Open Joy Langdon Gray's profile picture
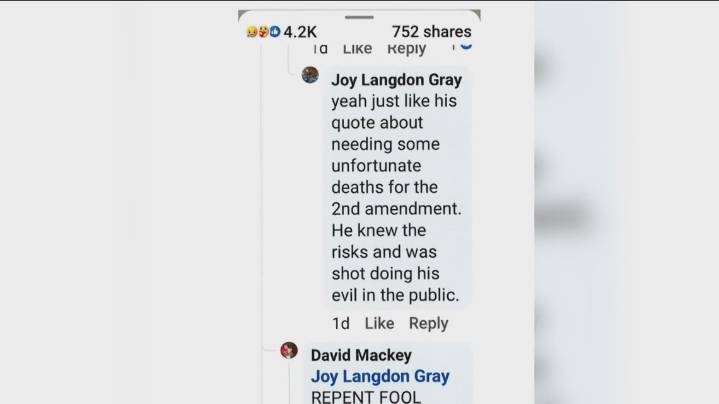Image resolution: width=719 pixels, height=404 pixels. pos(310,75)
